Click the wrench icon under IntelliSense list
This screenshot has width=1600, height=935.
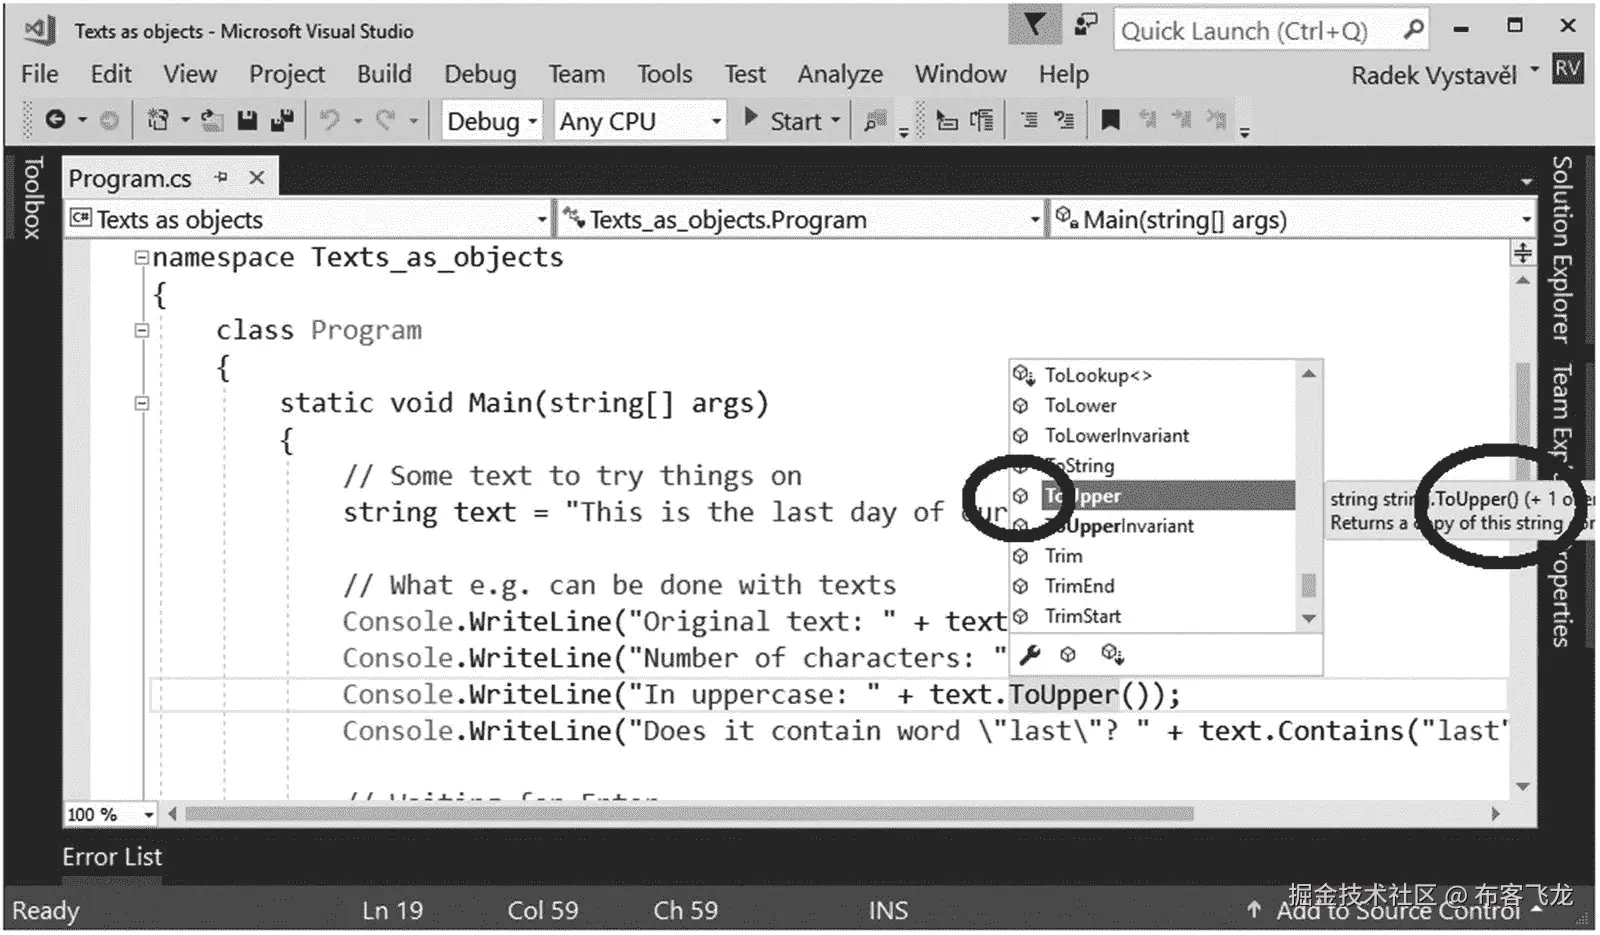[x=1029, y=654]
